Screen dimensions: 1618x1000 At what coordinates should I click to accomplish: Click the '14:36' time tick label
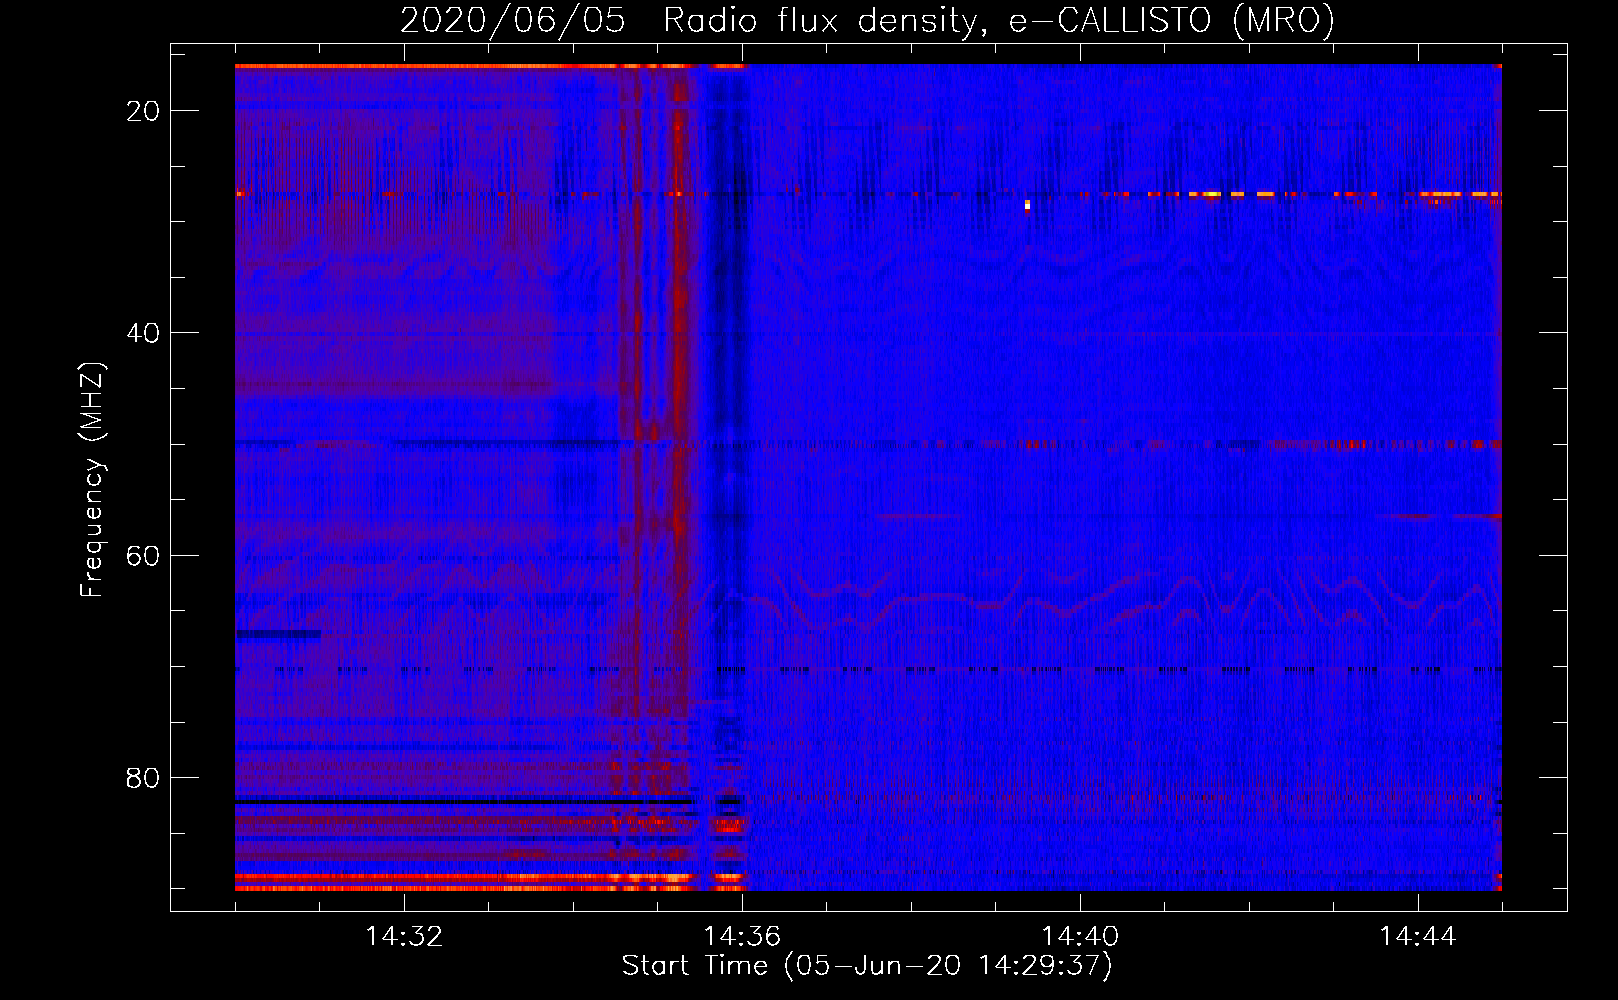pos(742,937)
